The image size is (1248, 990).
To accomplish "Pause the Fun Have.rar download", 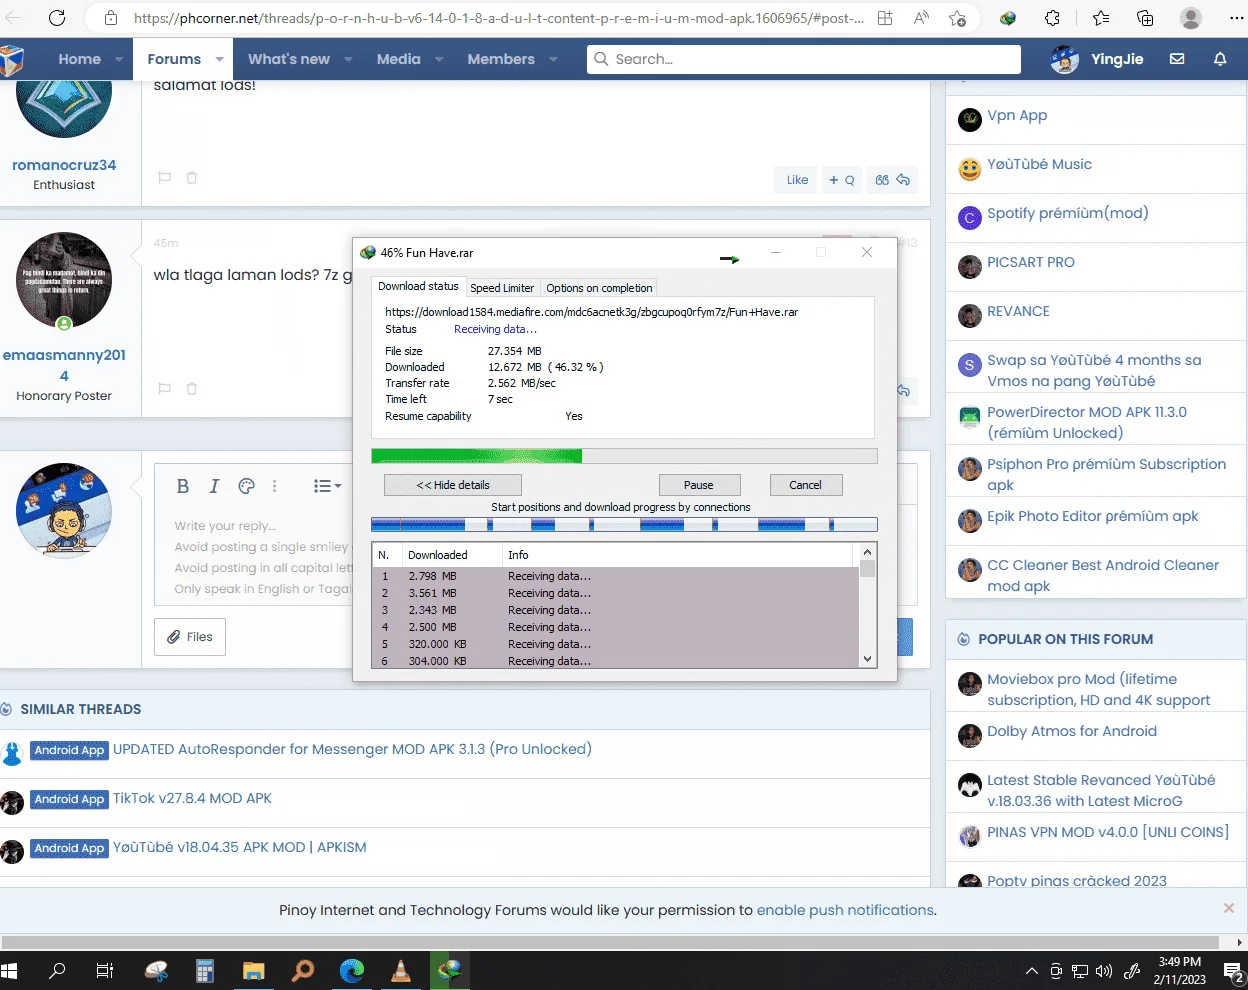I will click(x=699, y=485).
